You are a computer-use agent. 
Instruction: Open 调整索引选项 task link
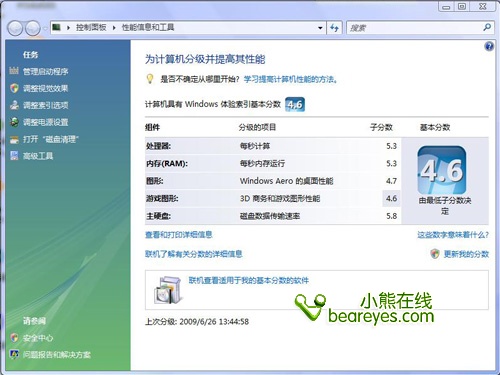pos(45,105)
